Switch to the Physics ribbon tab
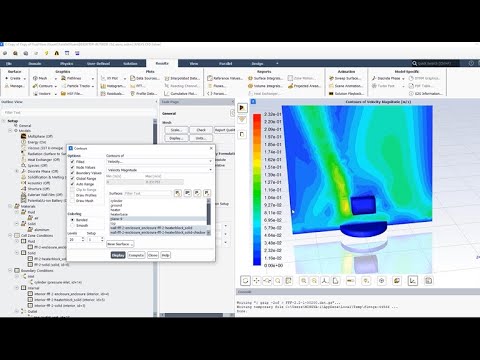 pyautogui.click(x=66, y=63)
